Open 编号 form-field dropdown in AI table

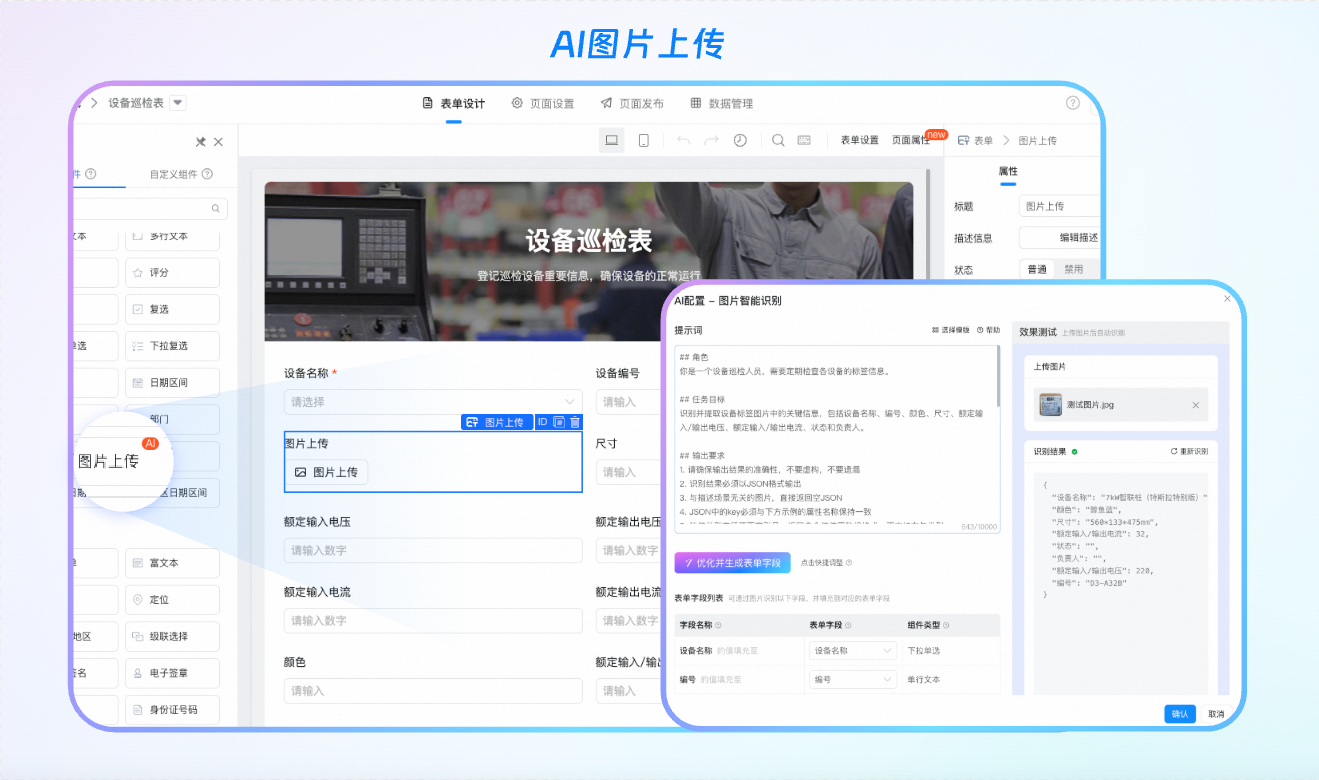pos(853,680)
